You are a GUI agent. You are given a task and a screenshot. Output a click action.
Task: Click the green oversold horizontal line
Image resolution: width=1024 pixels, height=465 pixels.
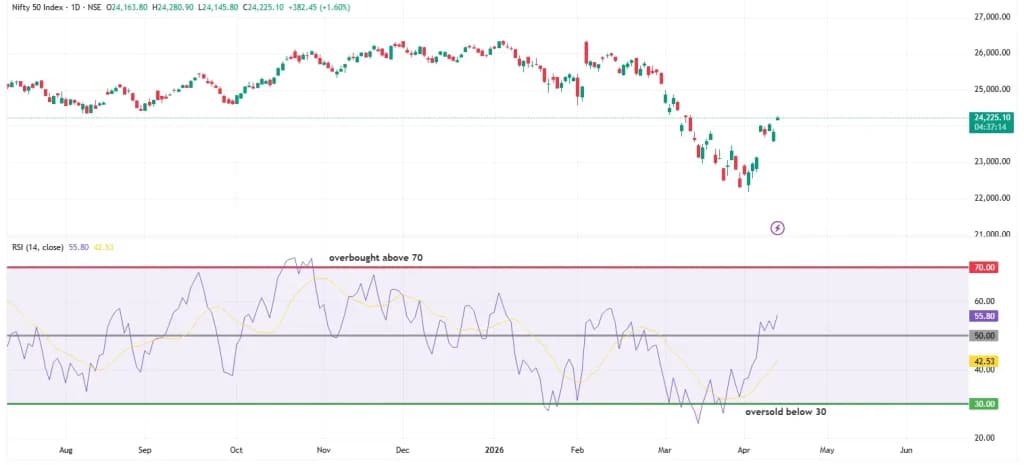pyautogui.click(x=487, y=404)
